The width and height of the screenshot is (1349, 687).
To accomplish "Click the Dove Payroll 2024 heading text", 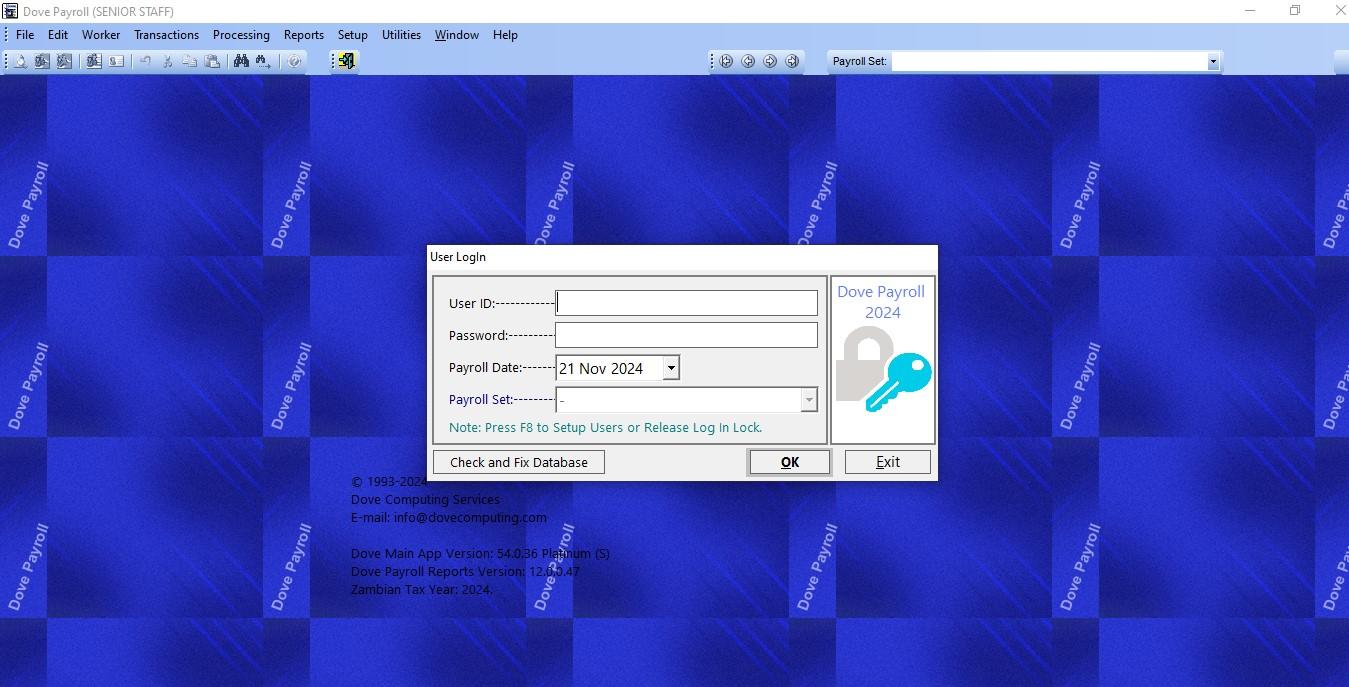I will pyautogui.click(x=881, y=302).
